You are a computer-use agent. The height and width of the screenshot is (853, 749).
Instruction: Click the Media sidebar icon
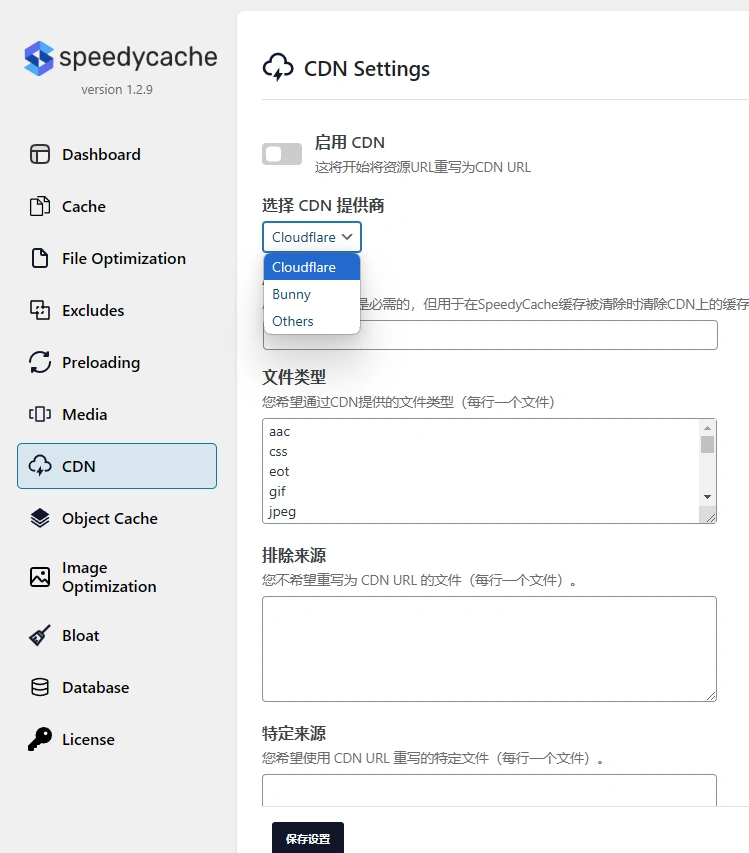tap(40, 415)
